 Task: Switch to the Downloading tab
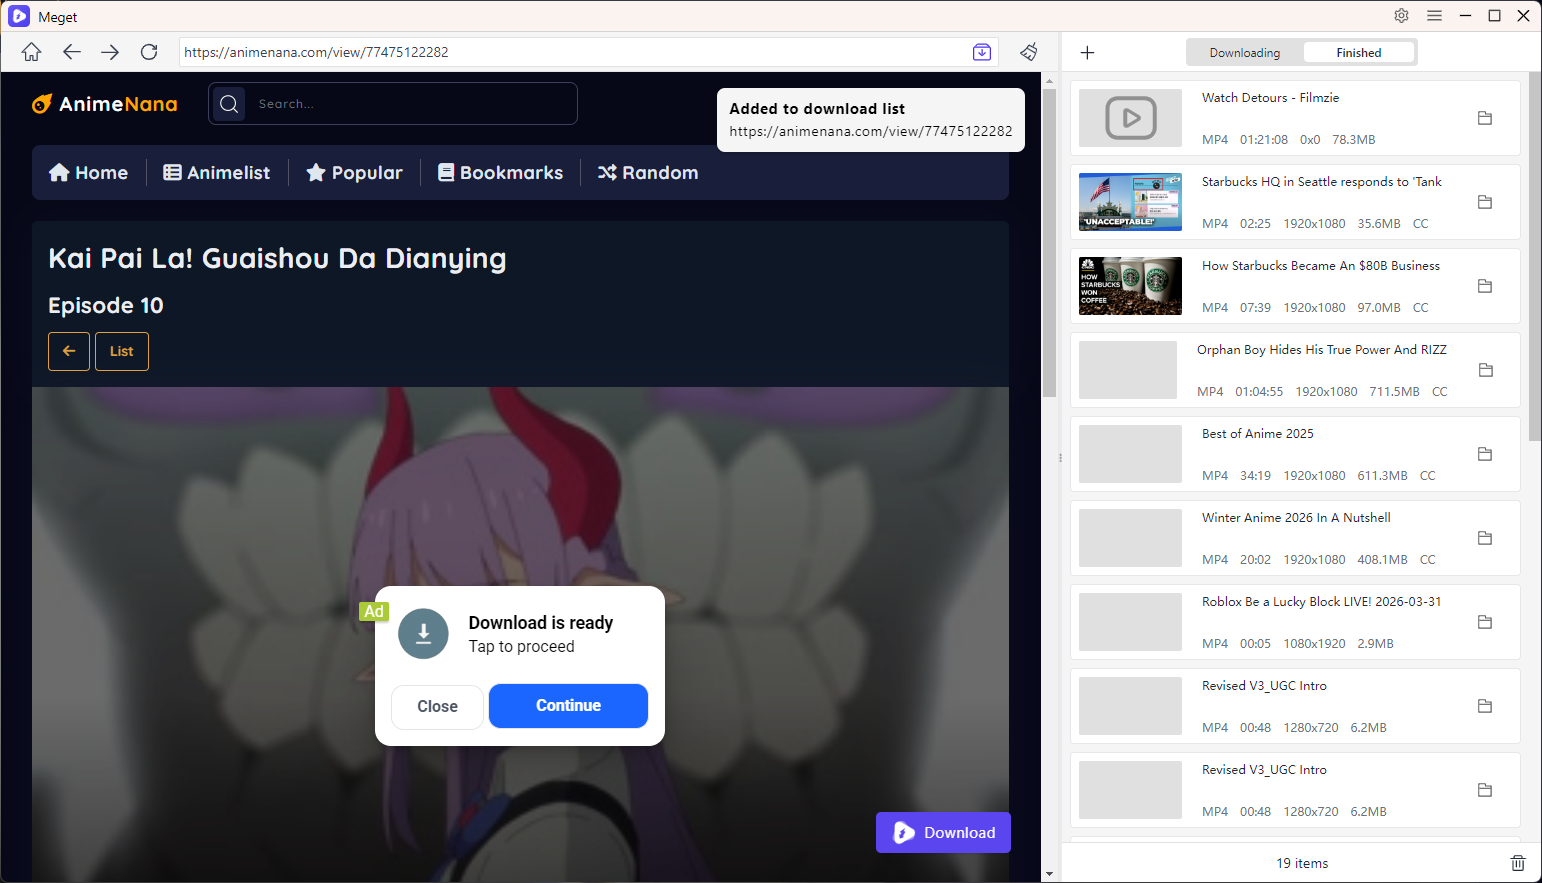[1244, 53]
